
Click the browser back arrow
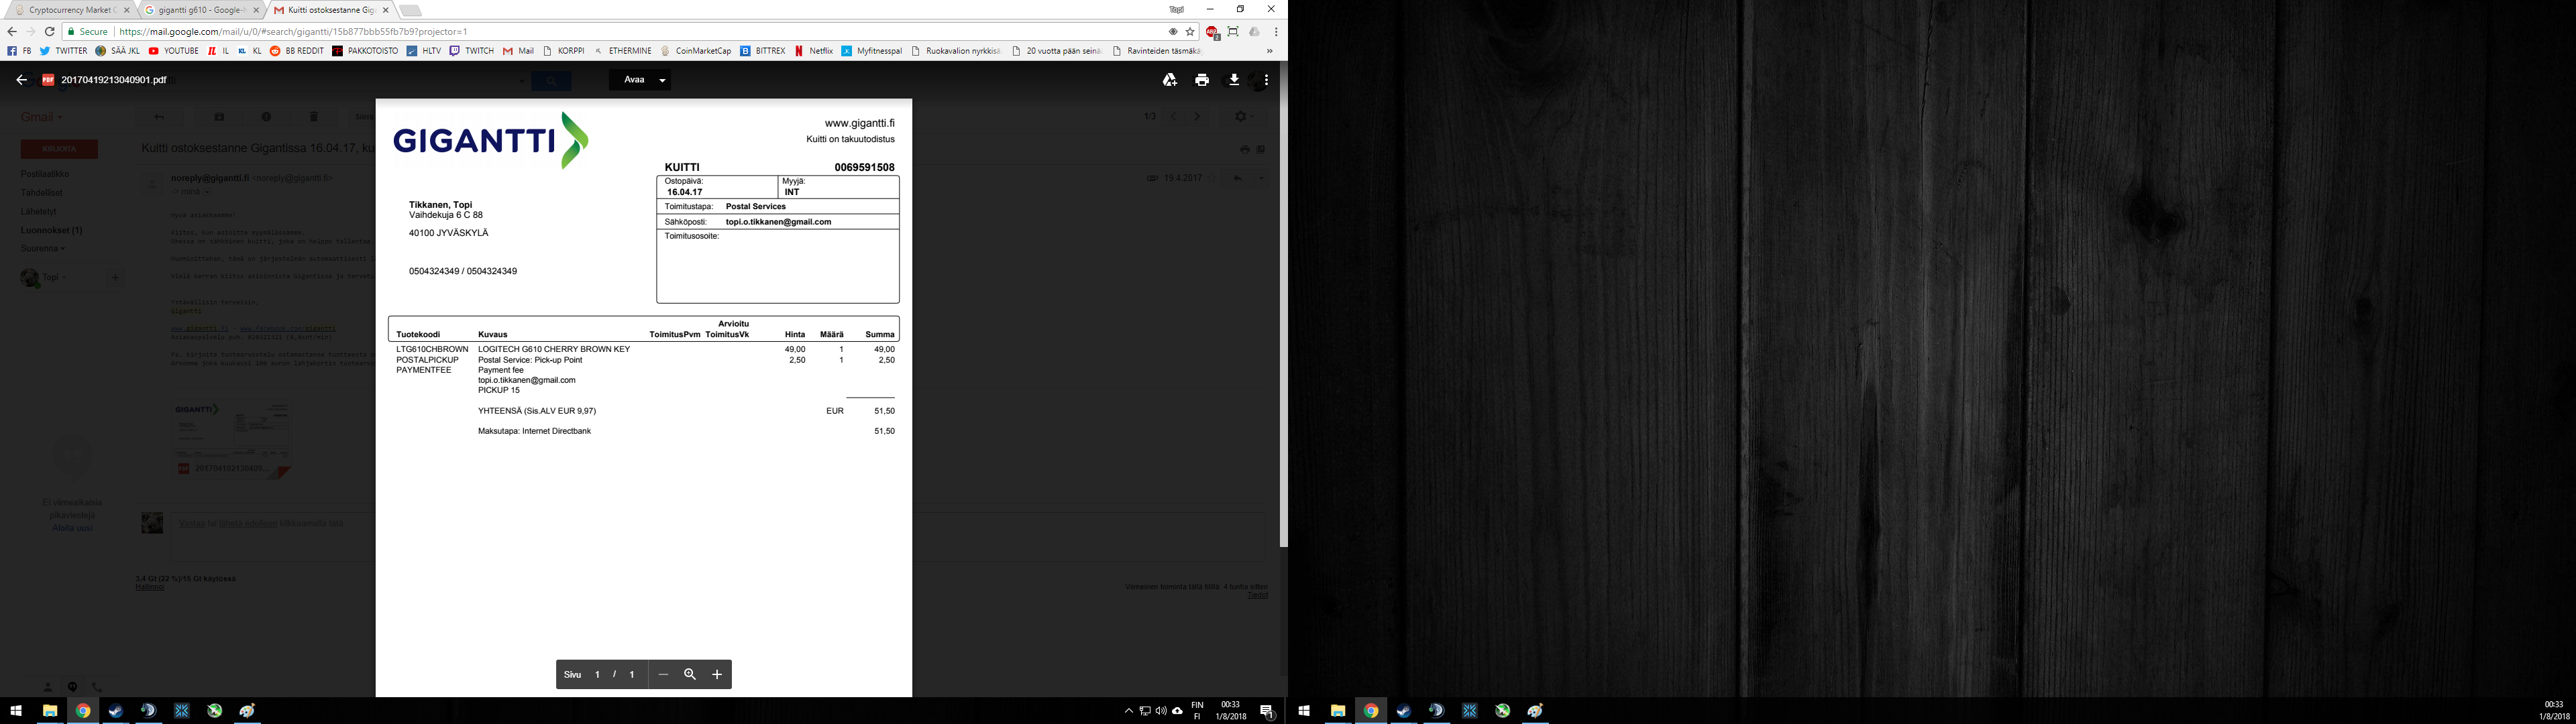click(12, 32)
